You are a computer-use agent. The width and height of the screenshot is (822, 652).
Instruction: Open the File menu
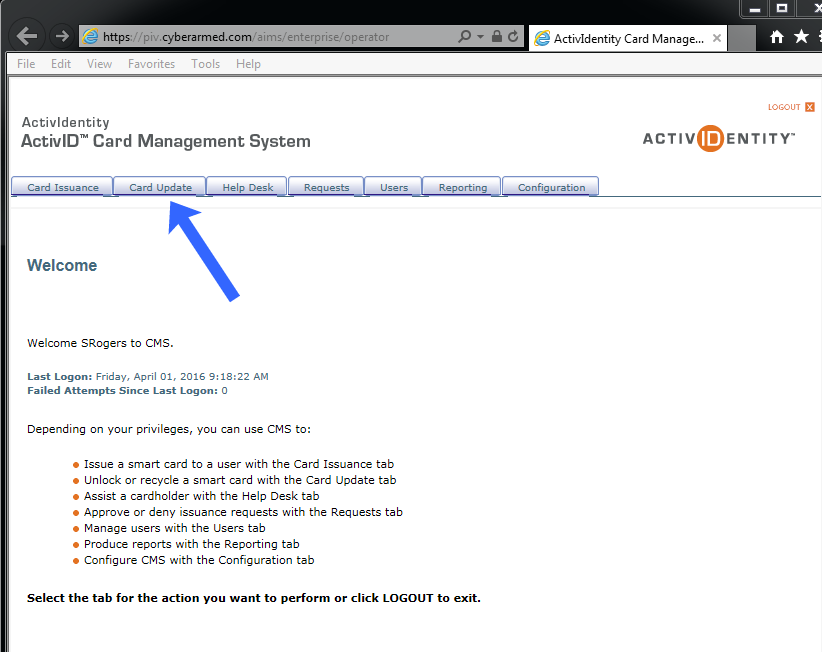[26, 64]
